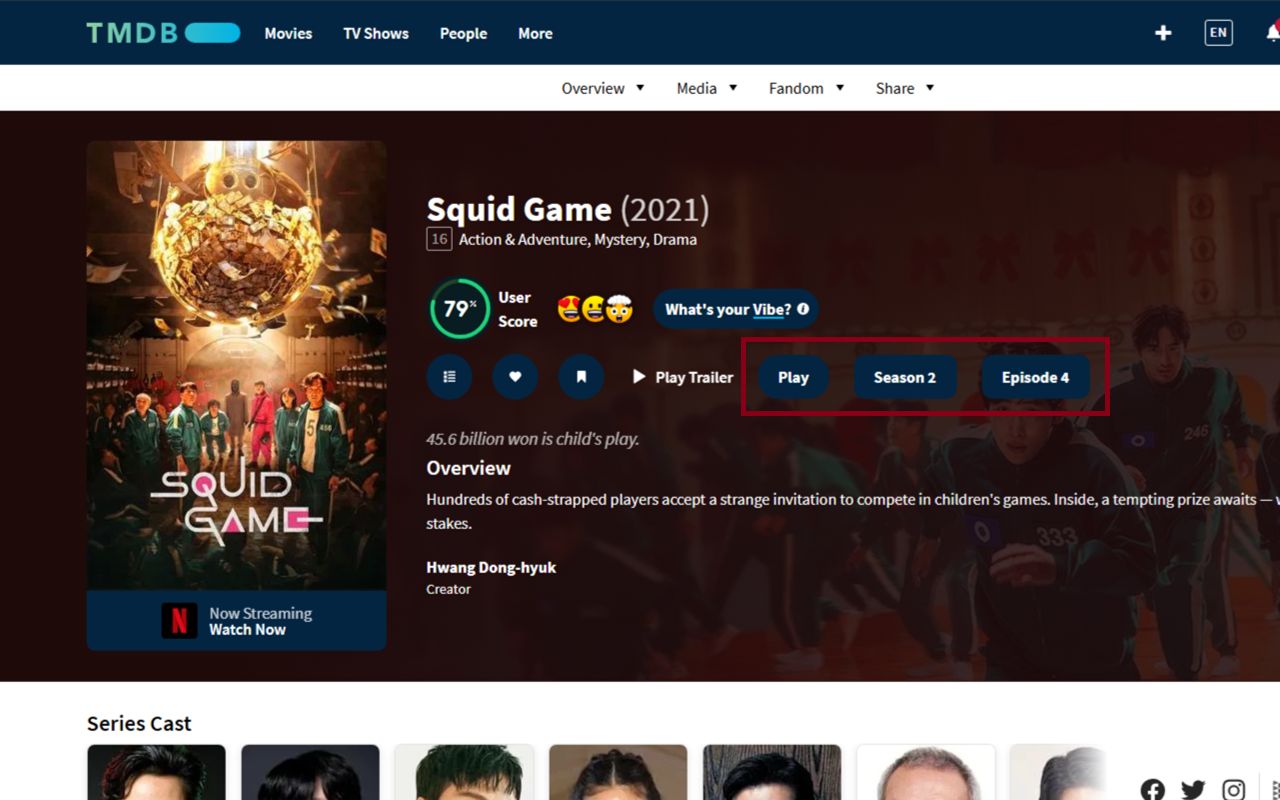Open the Instagram social link
Viewport: 1280px width, 800px height.
(x=1234, y=790)
